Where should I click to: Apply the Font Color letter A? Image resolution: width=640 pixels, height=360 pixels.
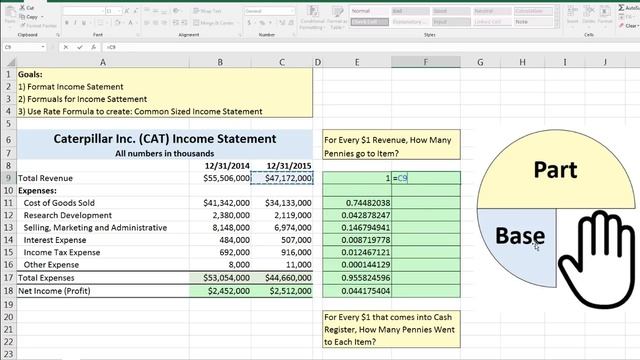click(131, 23)
